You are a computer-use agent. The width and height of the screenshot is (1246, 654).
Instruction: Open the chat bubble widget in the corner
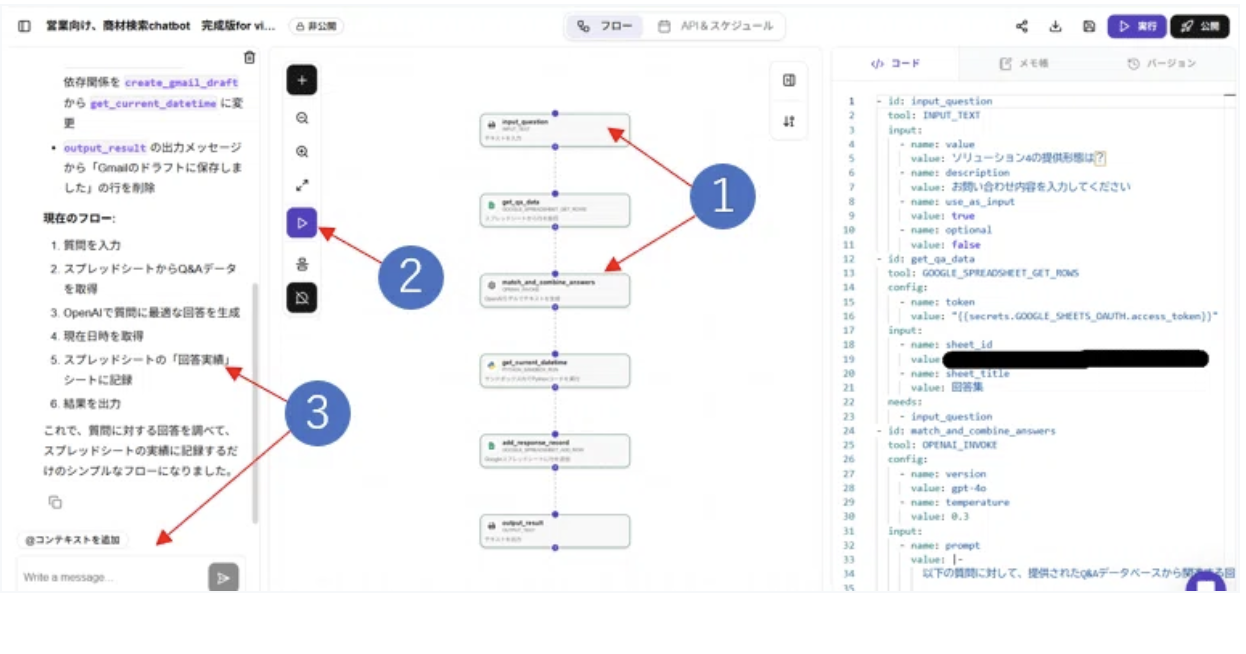click(x=1206, y=582)
